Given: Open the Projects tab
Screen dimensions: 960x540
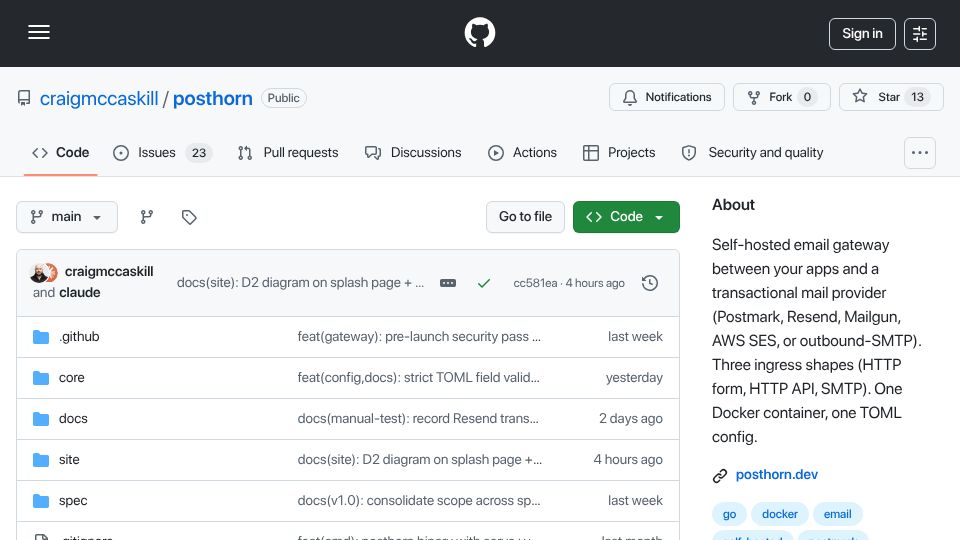Looking at the screenshot, I should [x=619, y=152].
